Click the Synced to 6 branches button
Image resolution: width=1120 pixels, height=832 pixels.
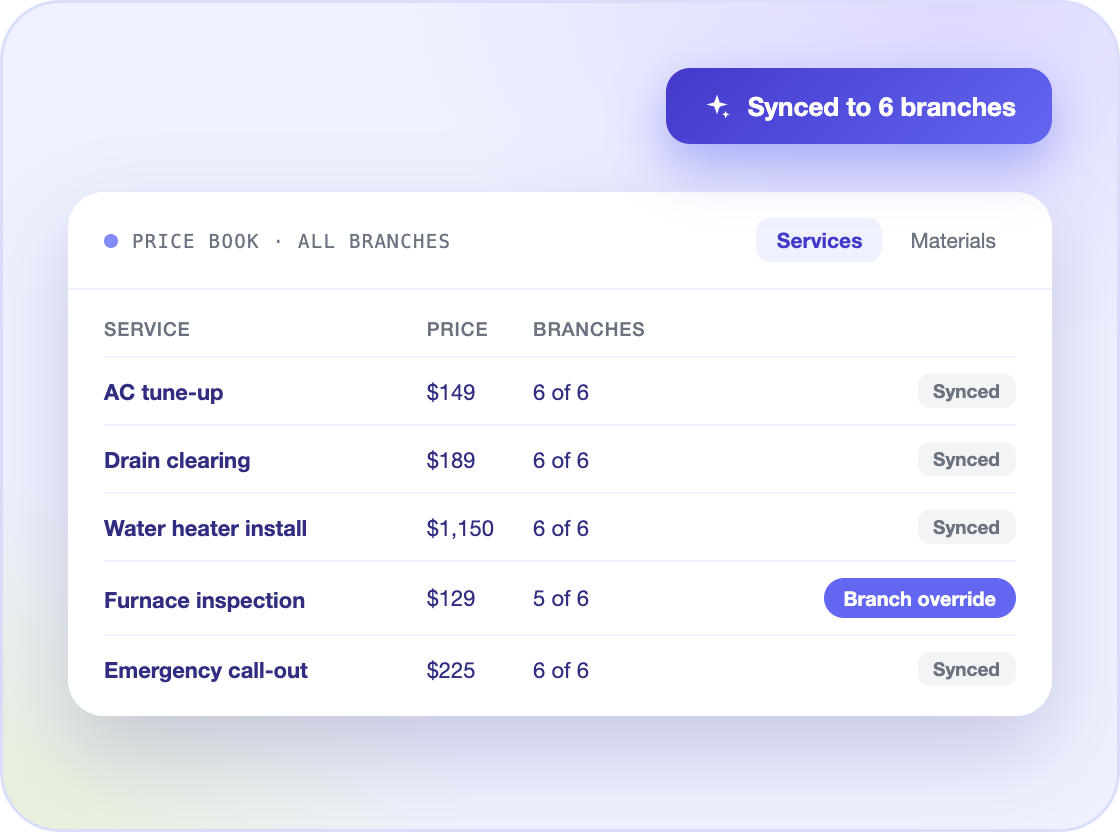pos(859,106)
